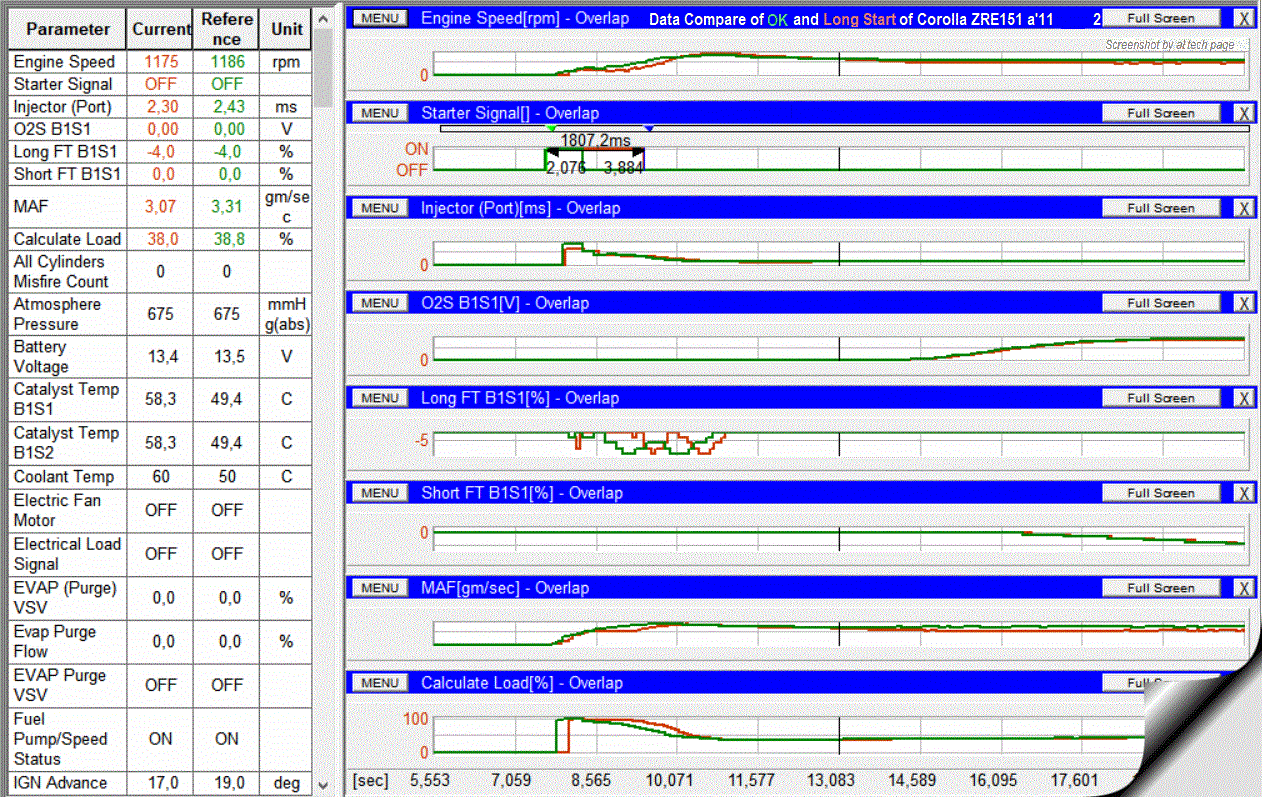The image size is (1262, 797).
Task: Open MENU for Short FT B1S1 graph
Action: coord(380,493)
